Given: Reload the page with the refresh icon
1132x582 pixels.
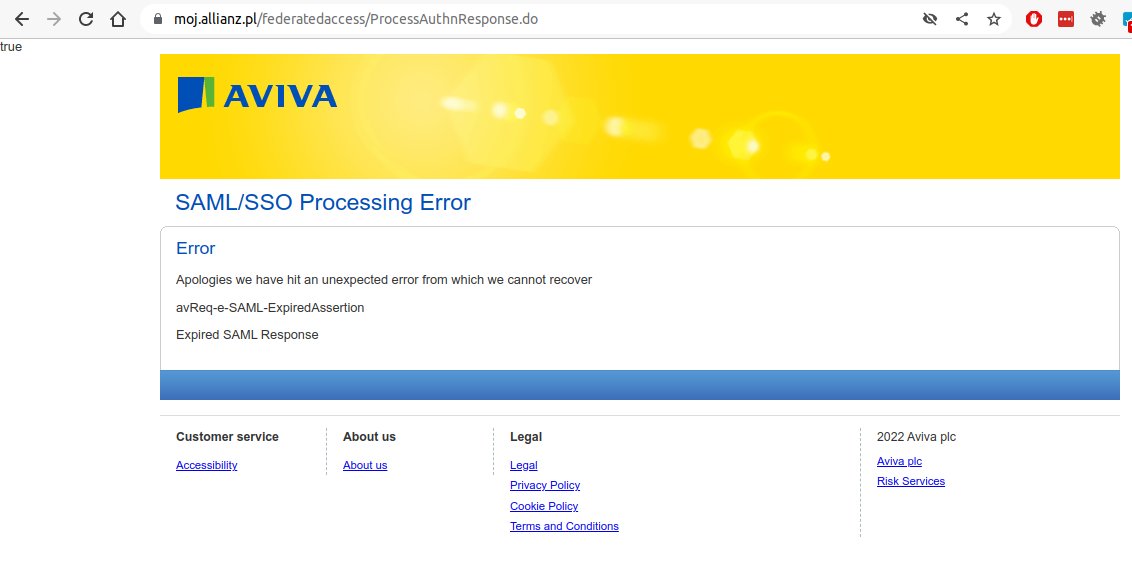Looking at the screenshot, I should (x=86, y=19).
